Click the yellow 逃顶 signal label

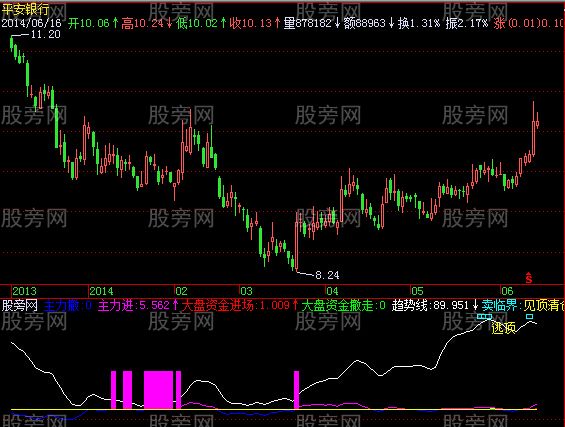pos(503,328)
